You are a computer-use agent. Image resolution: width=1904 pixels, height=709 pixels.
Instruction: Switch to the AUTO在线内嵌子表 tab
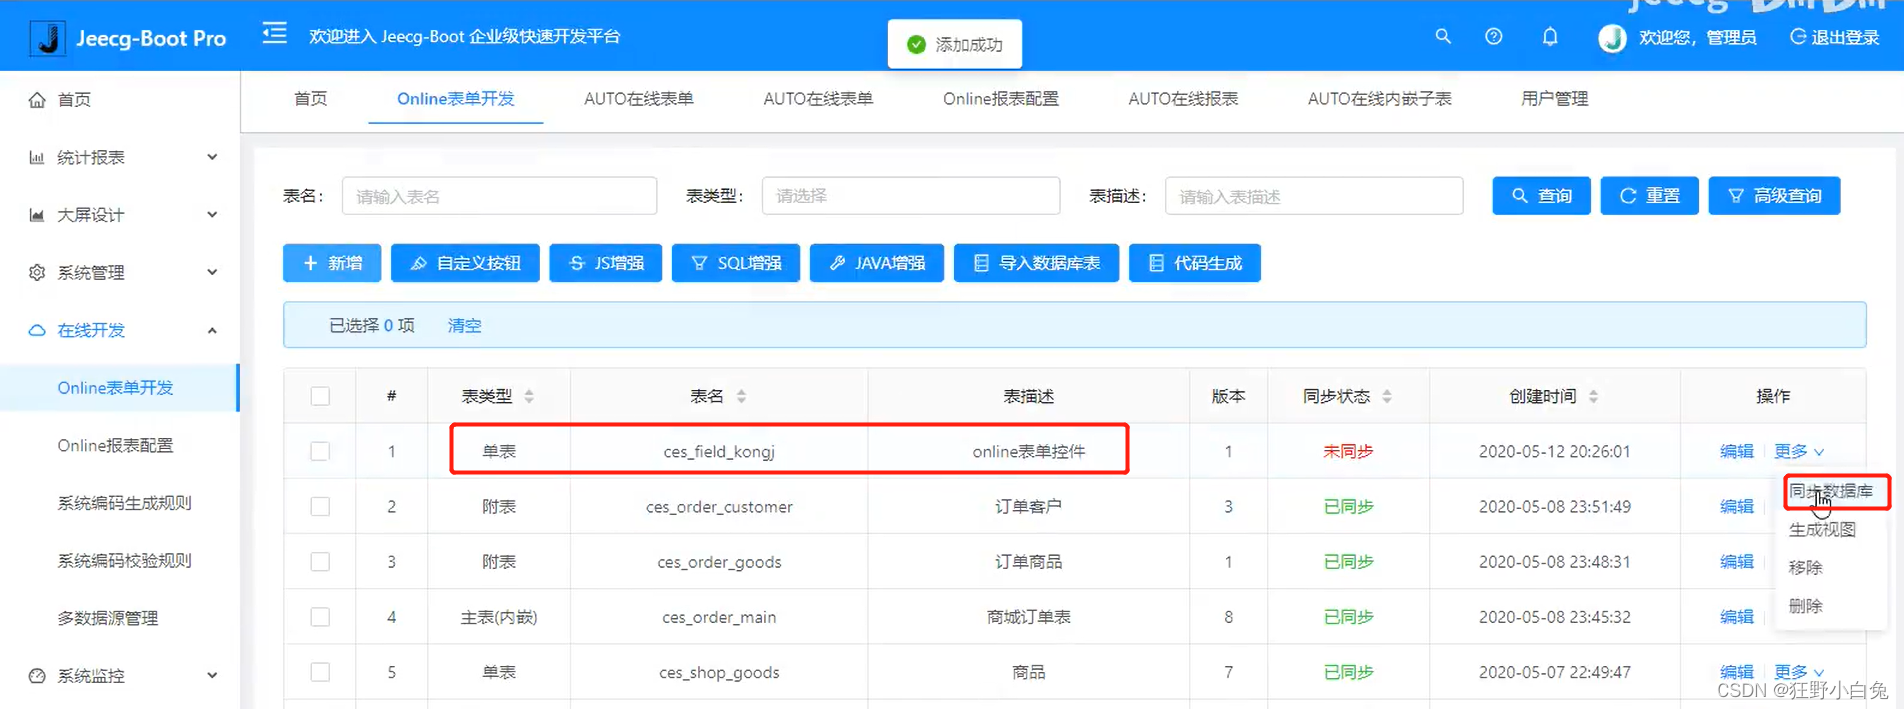pyautogui.click(x=1380, y=98)
